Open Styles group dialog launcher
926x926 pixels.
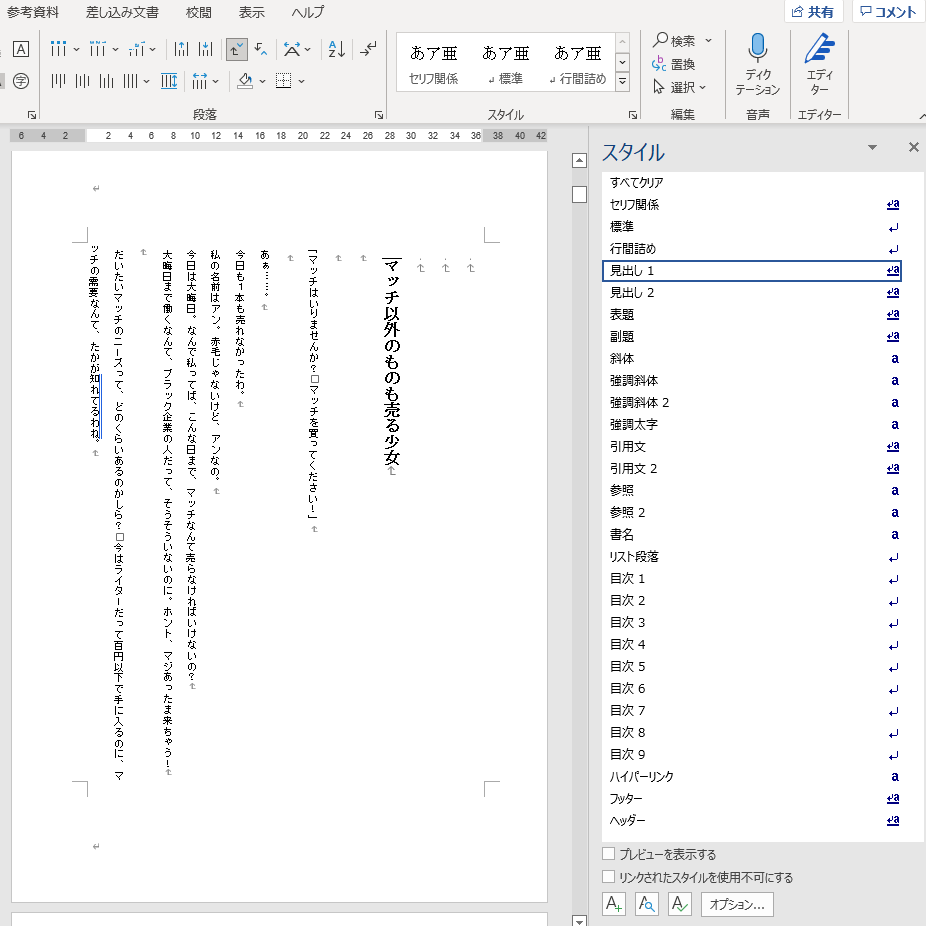(632, 115)
